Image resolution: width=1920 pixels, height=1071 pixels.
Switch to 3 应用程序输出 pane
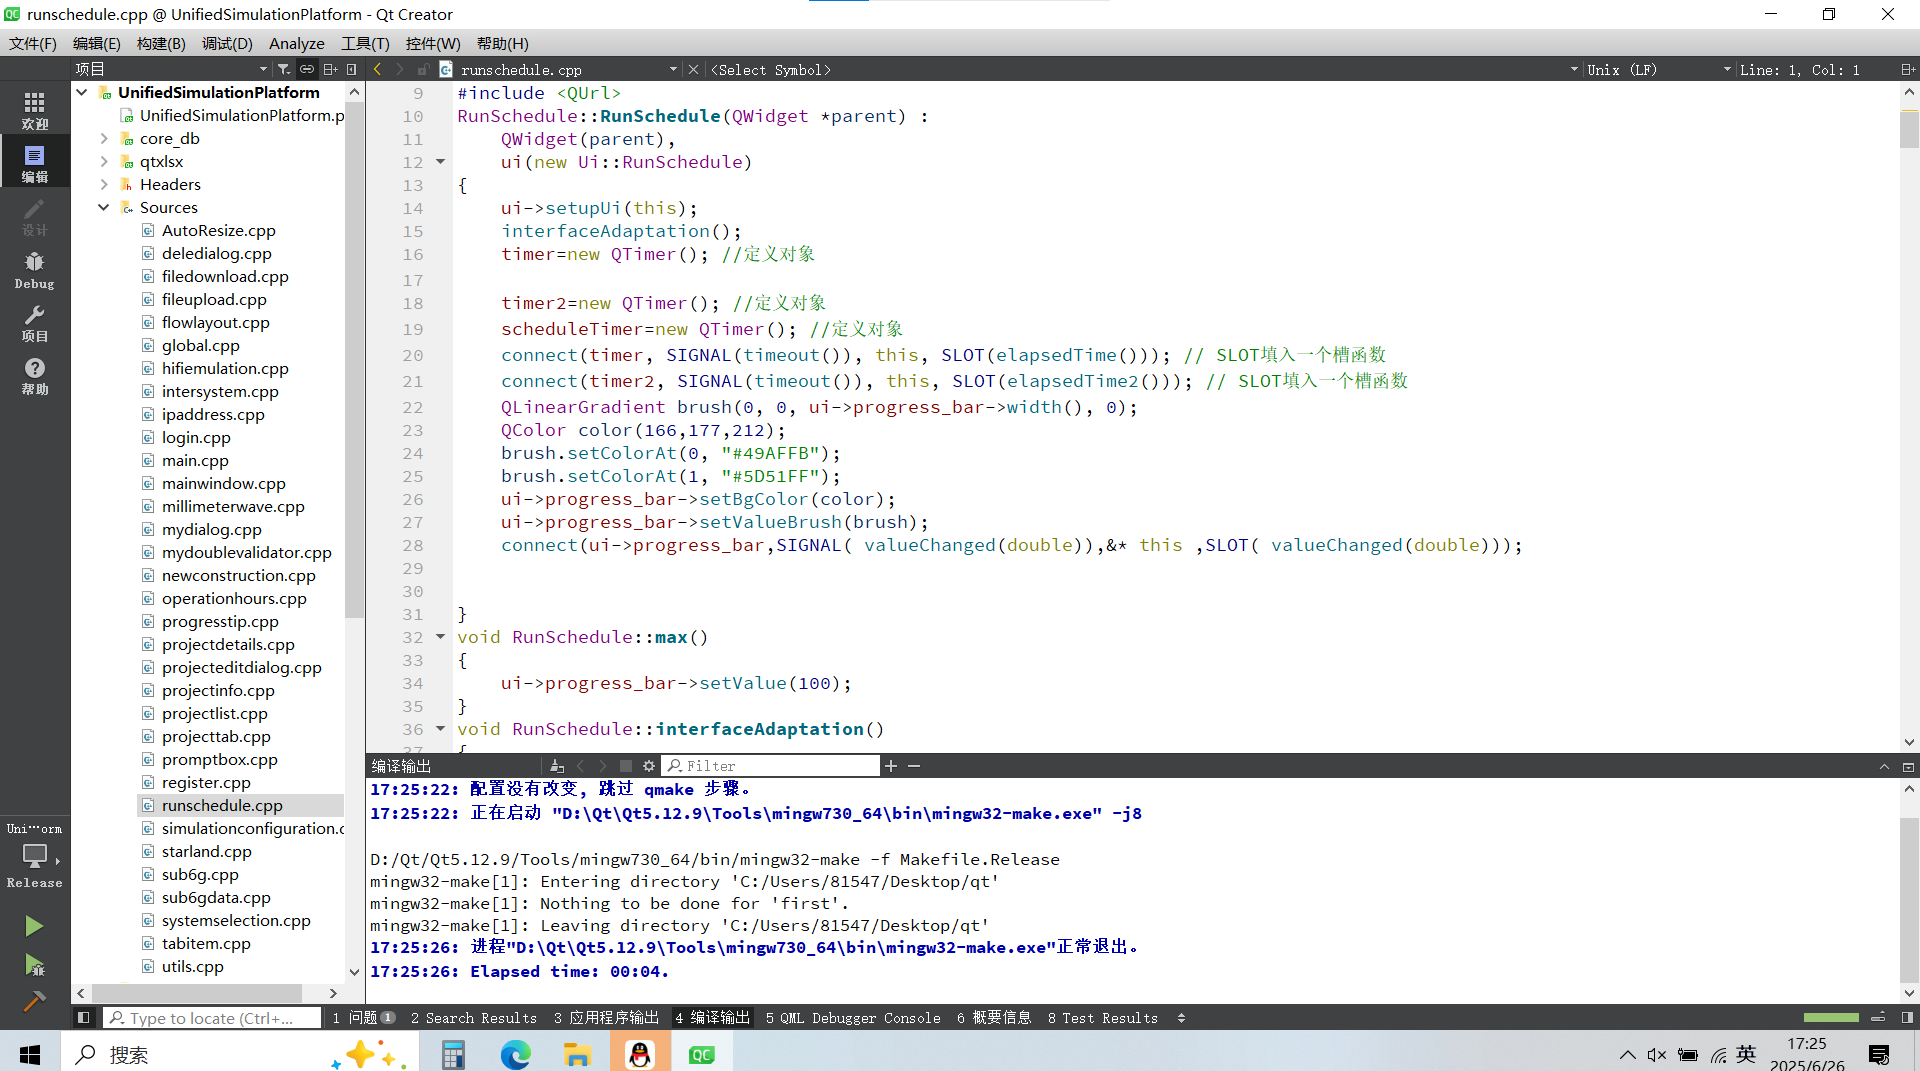(x=606, y=1018)
